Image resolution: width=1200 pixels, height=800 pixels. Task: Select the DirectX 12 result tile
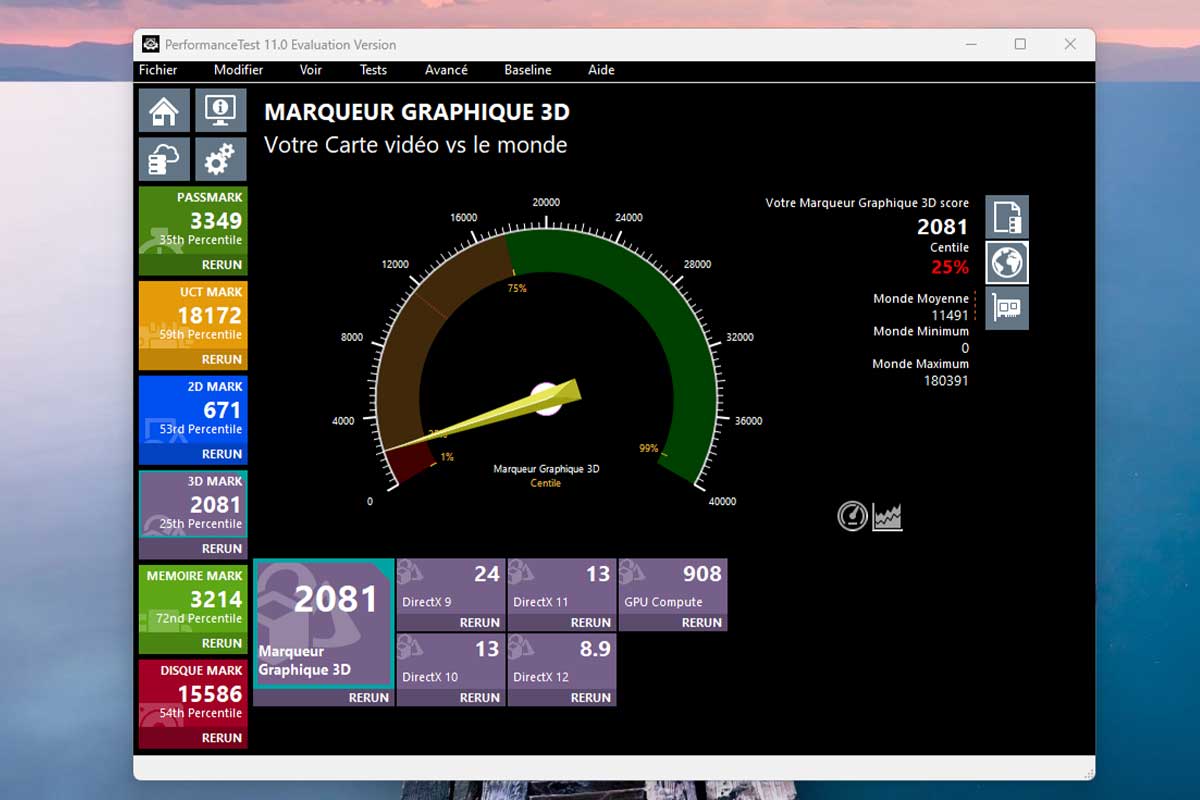coord(562,662)
